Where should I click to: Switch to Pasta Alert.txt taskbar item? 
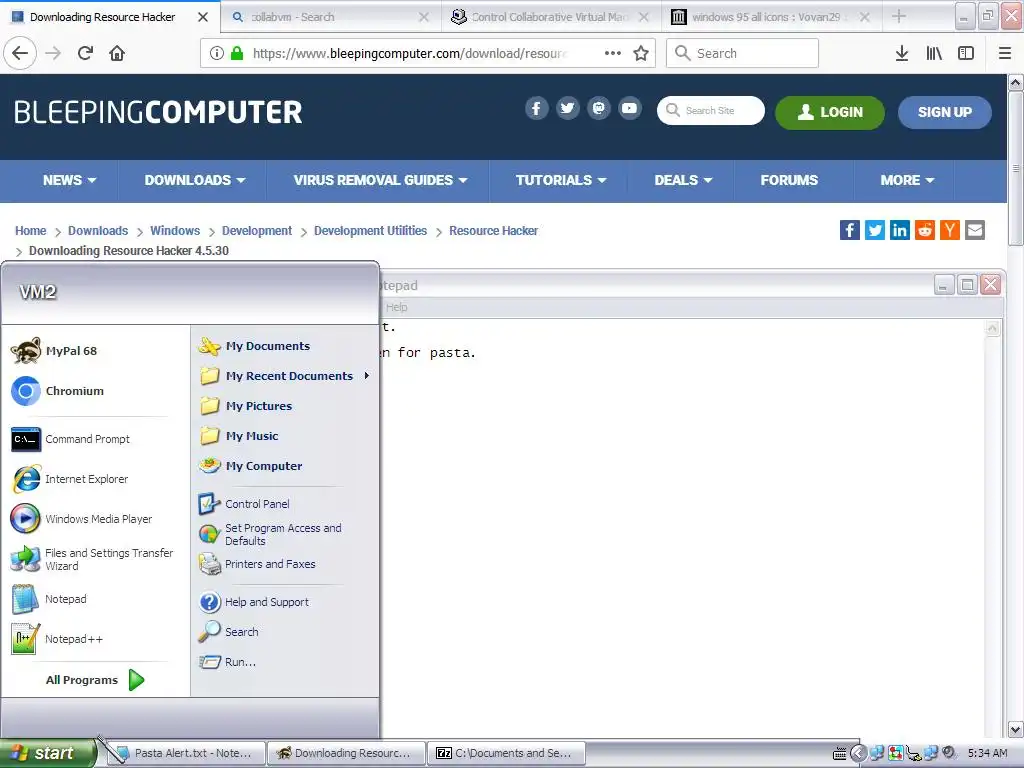pos(185,753)
